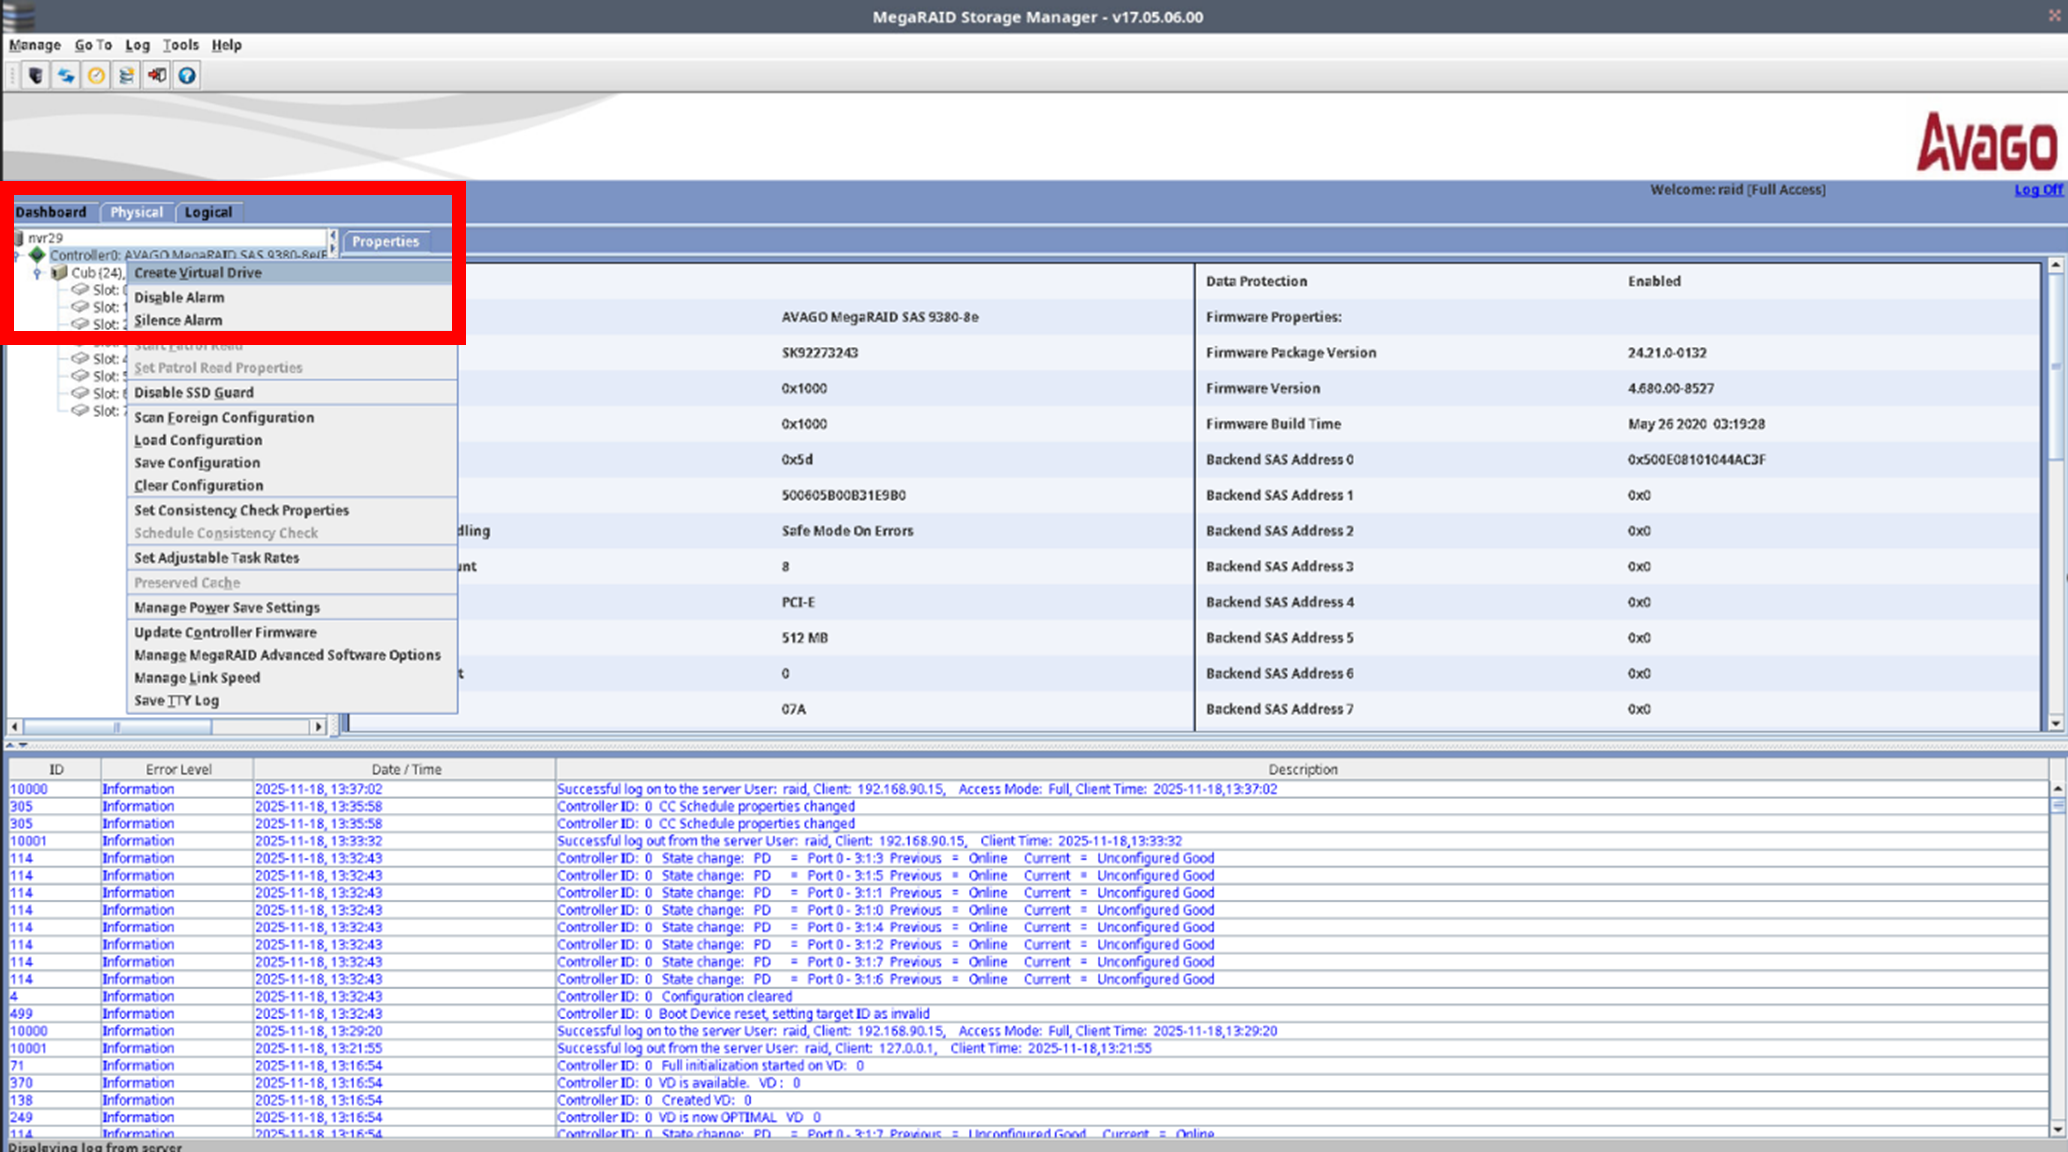Viewport: 2068px width, 1152px height.
Task: Open the Properties tab
Action: (385, 242)
